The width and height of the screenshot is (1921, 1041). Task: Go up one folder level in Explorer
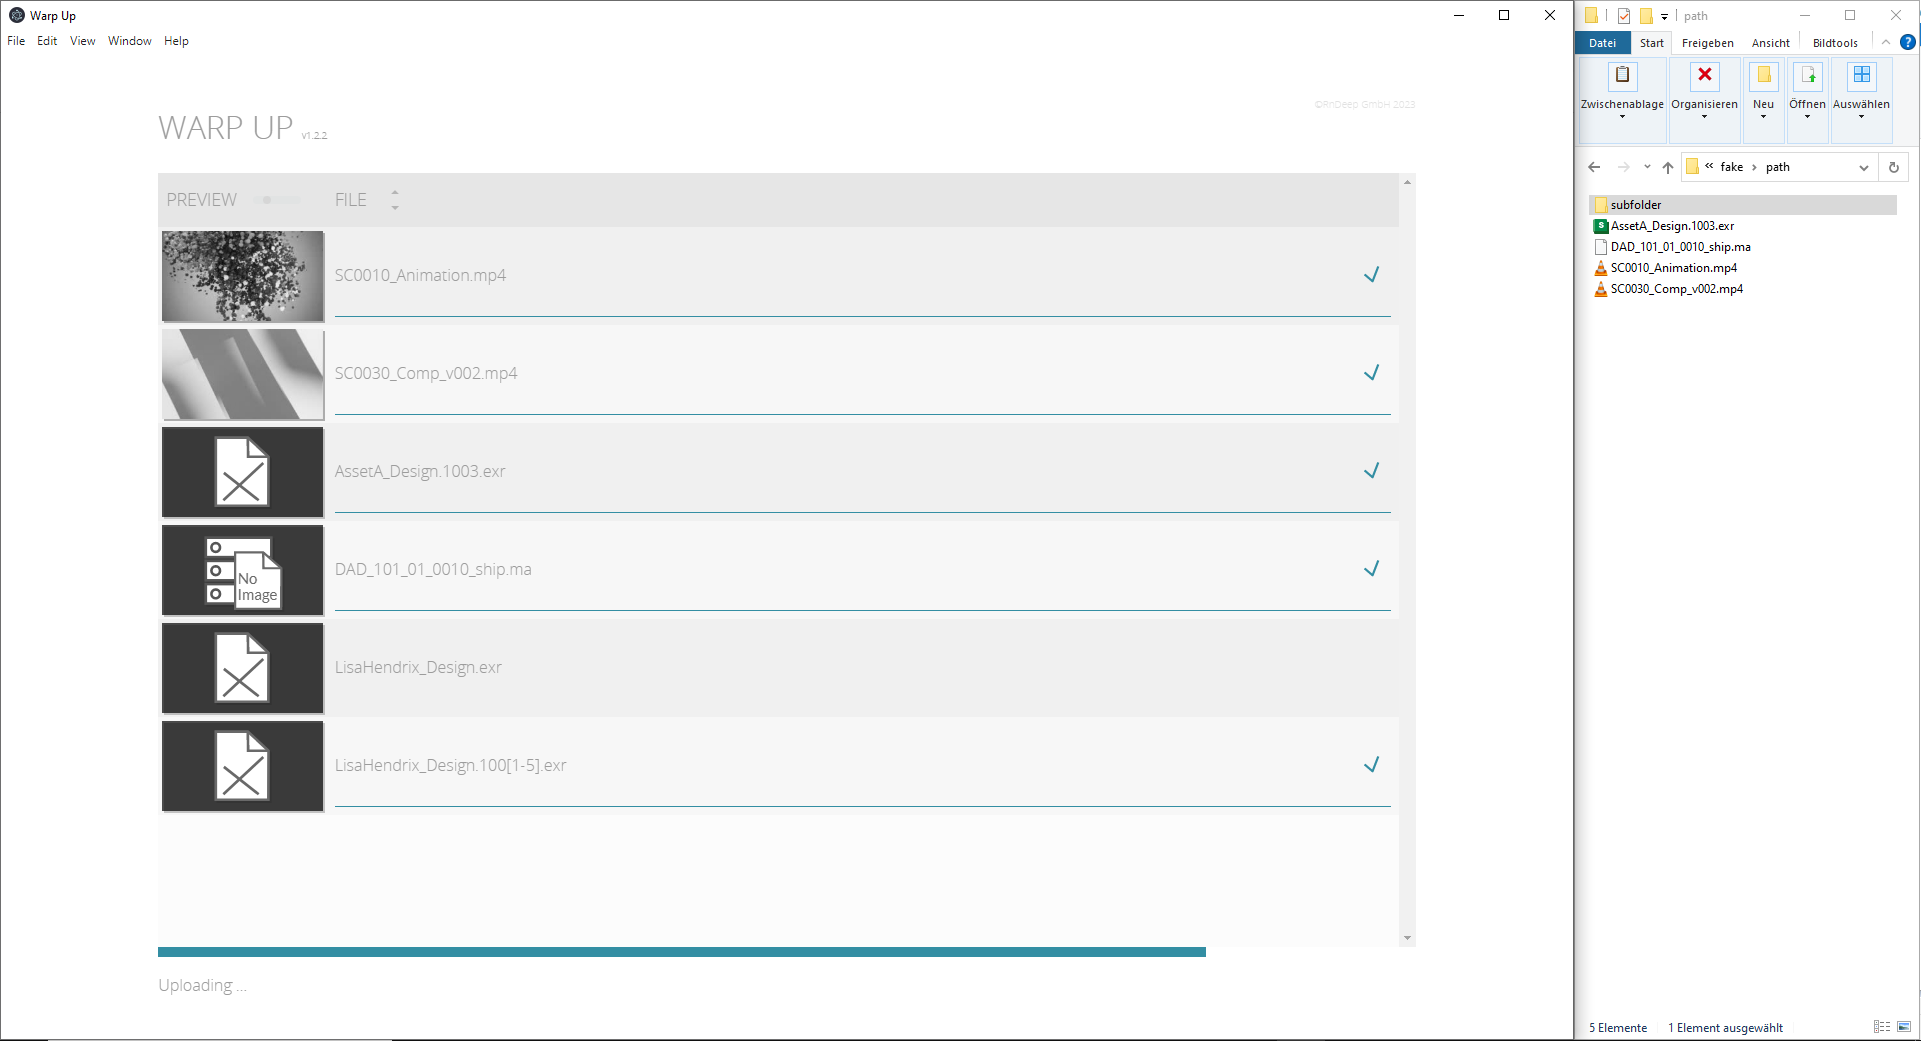pos(1667,167)
